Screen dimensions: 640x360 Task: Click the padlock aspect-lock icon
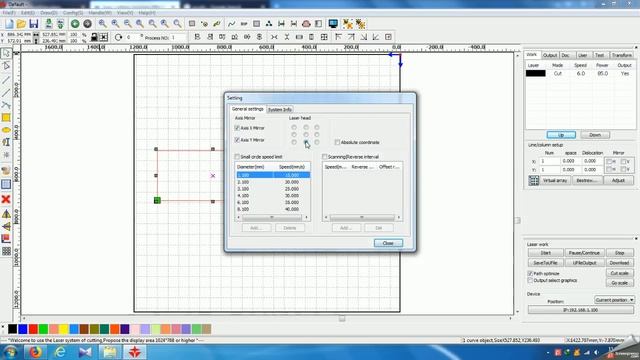point(94,37)
